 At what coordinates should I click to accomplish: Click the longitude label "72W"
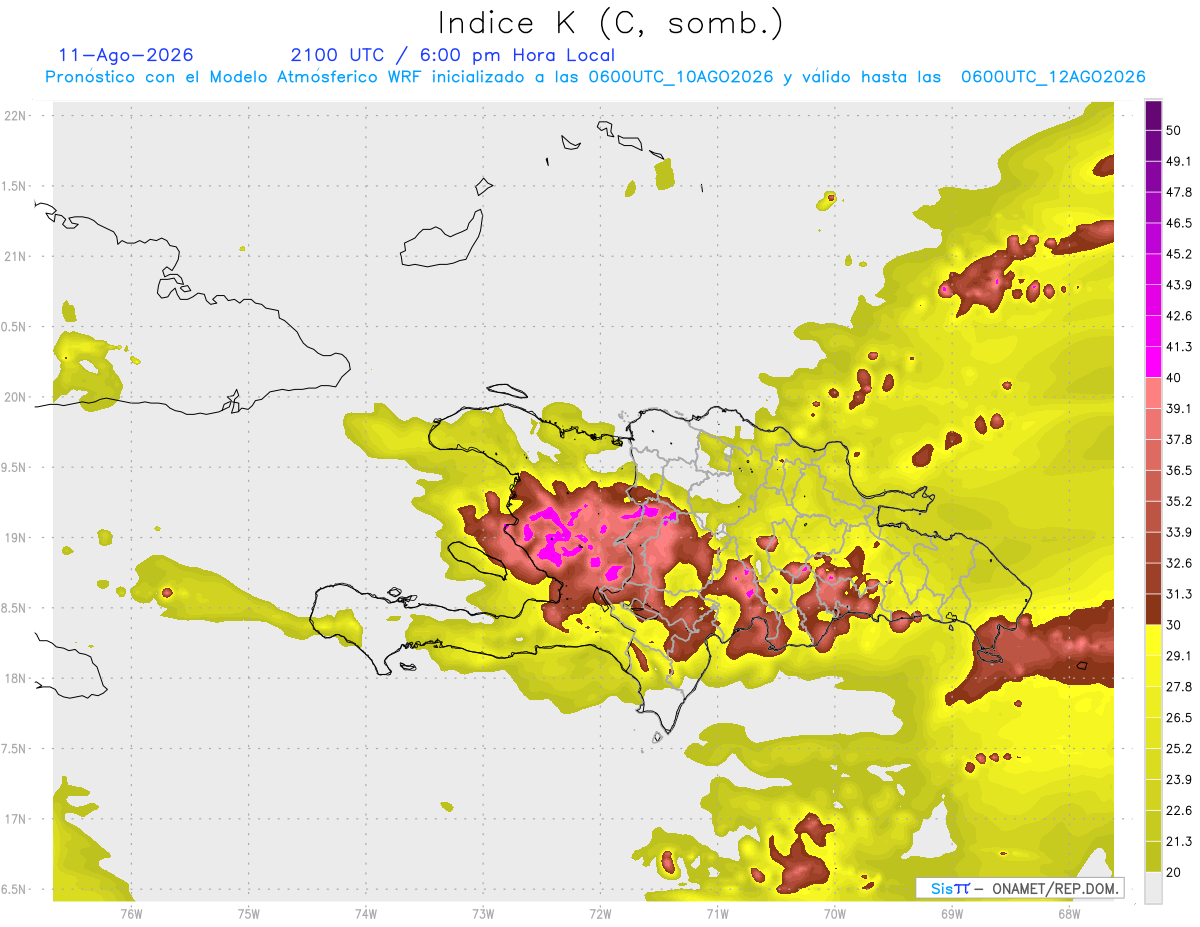[600, 913]
